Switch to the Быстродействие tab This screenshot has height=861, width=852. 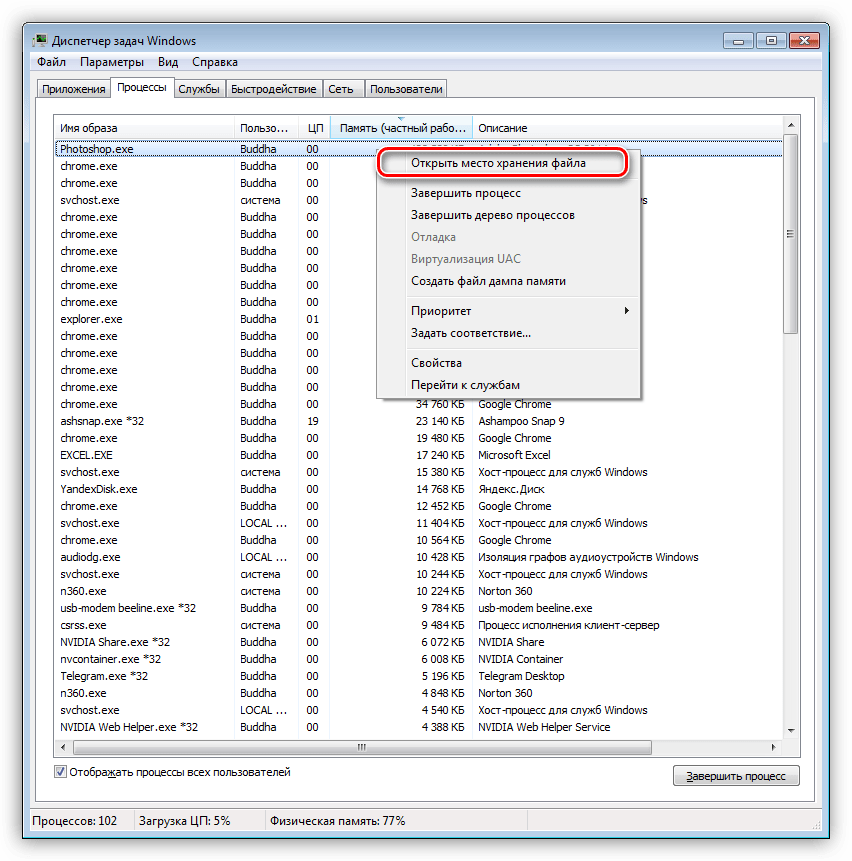273,89
